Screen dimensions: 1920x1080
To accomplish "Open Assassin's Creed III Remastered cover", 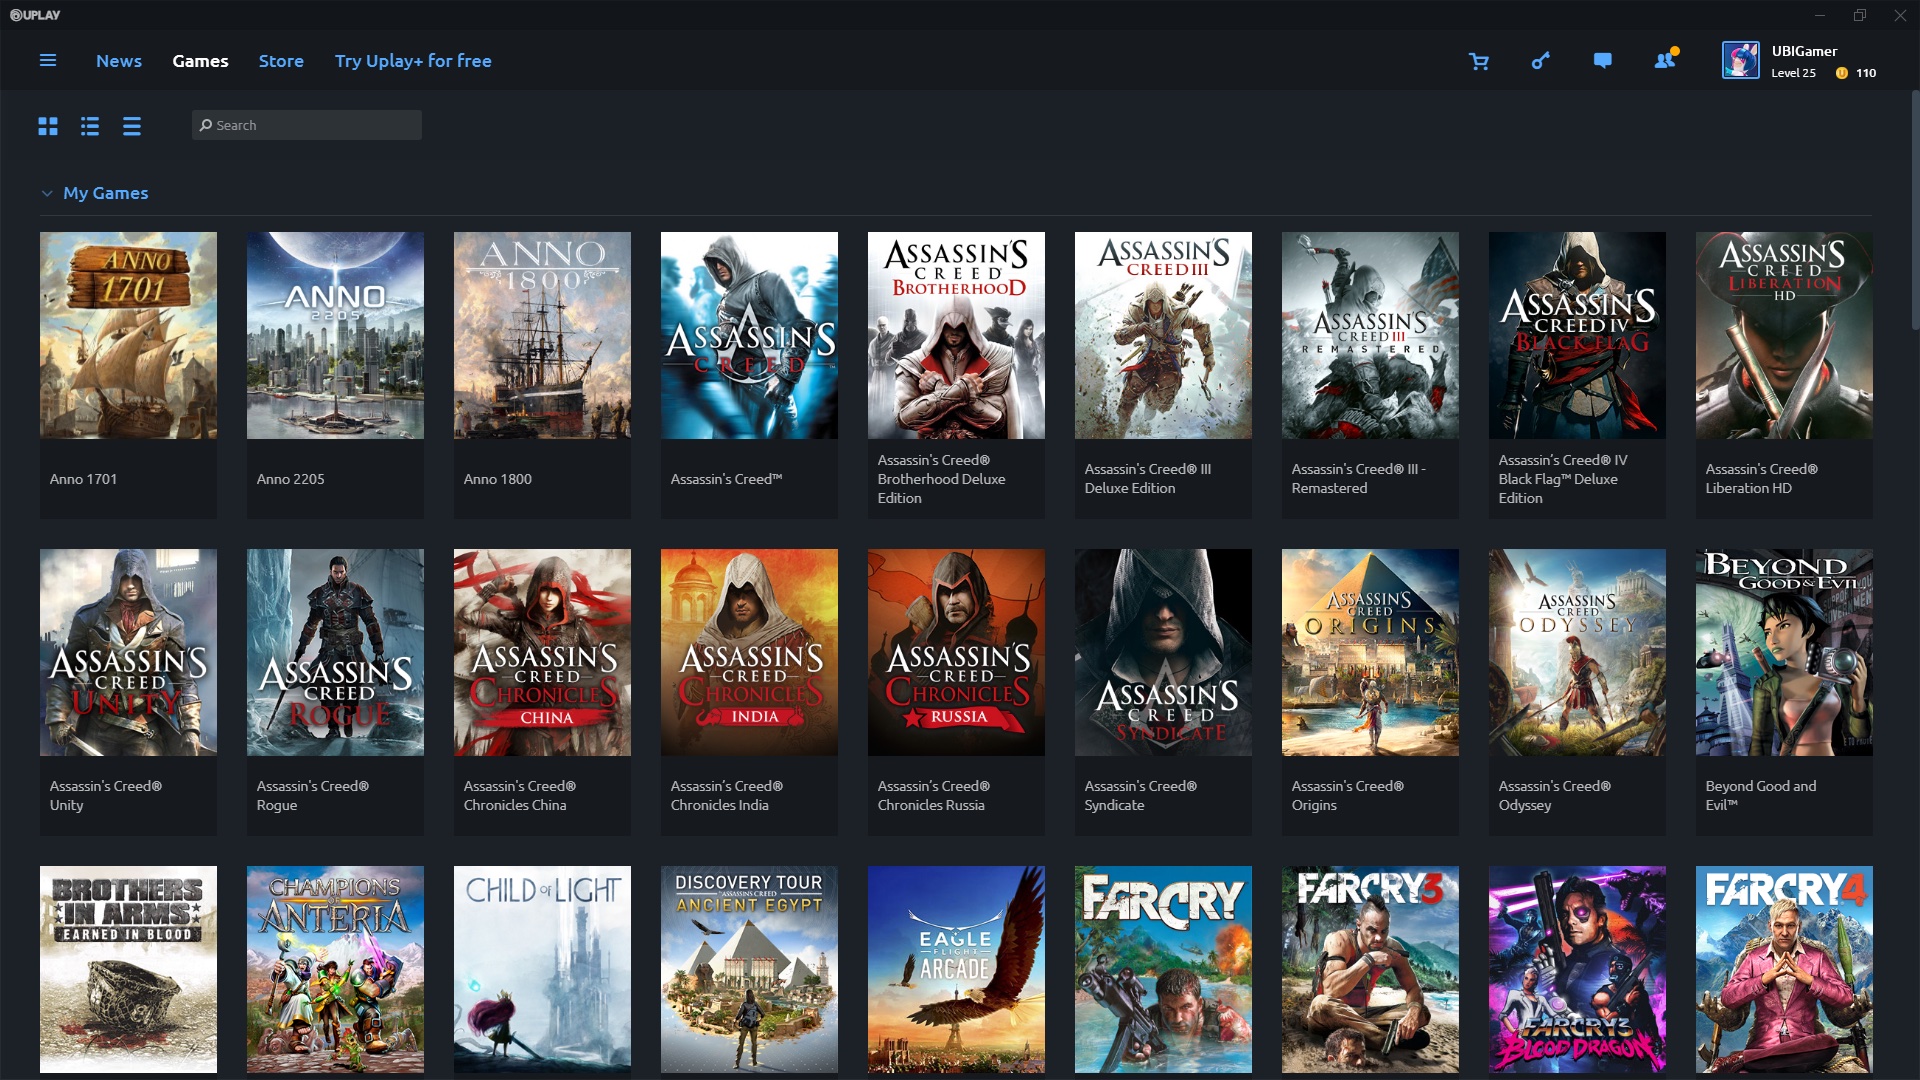I will coord(1370,335).
